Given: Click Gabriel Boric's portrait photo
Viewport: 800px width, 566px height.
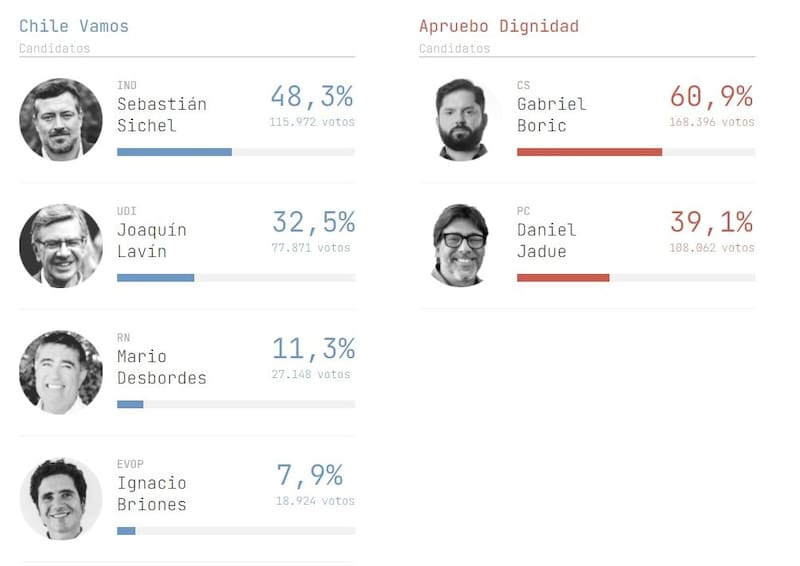Looking at the screenshot, I should click(x=461, y=120).
